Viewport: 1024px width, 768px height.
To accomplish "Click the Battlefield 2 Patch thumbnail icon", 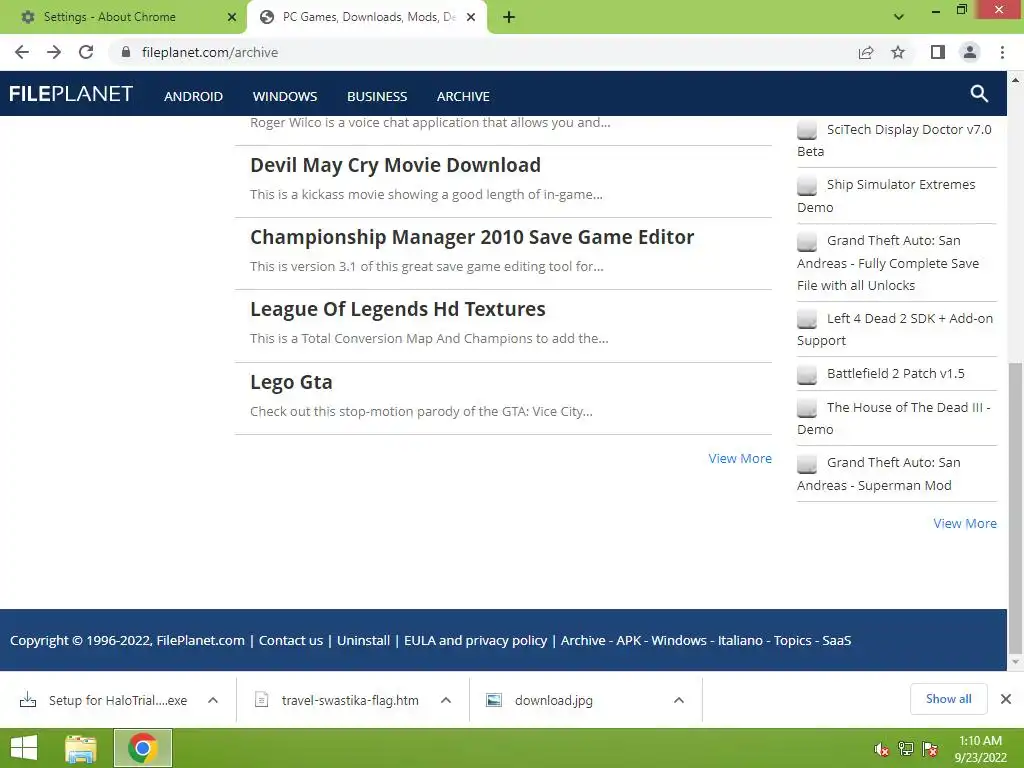I will 807,374.
